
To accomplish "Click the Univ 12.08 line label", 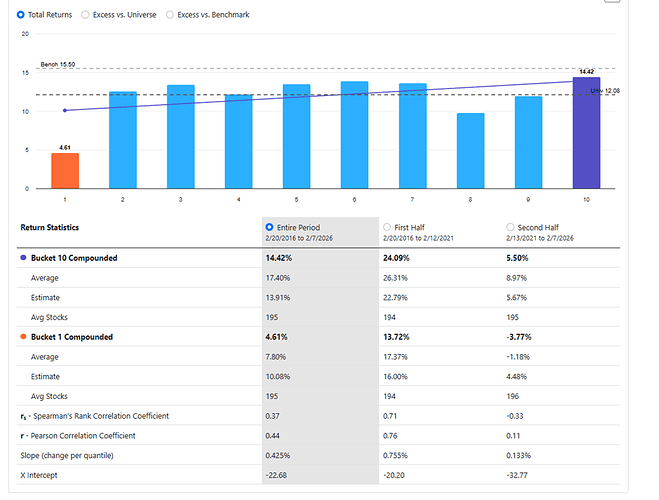I will click(610, 91).
